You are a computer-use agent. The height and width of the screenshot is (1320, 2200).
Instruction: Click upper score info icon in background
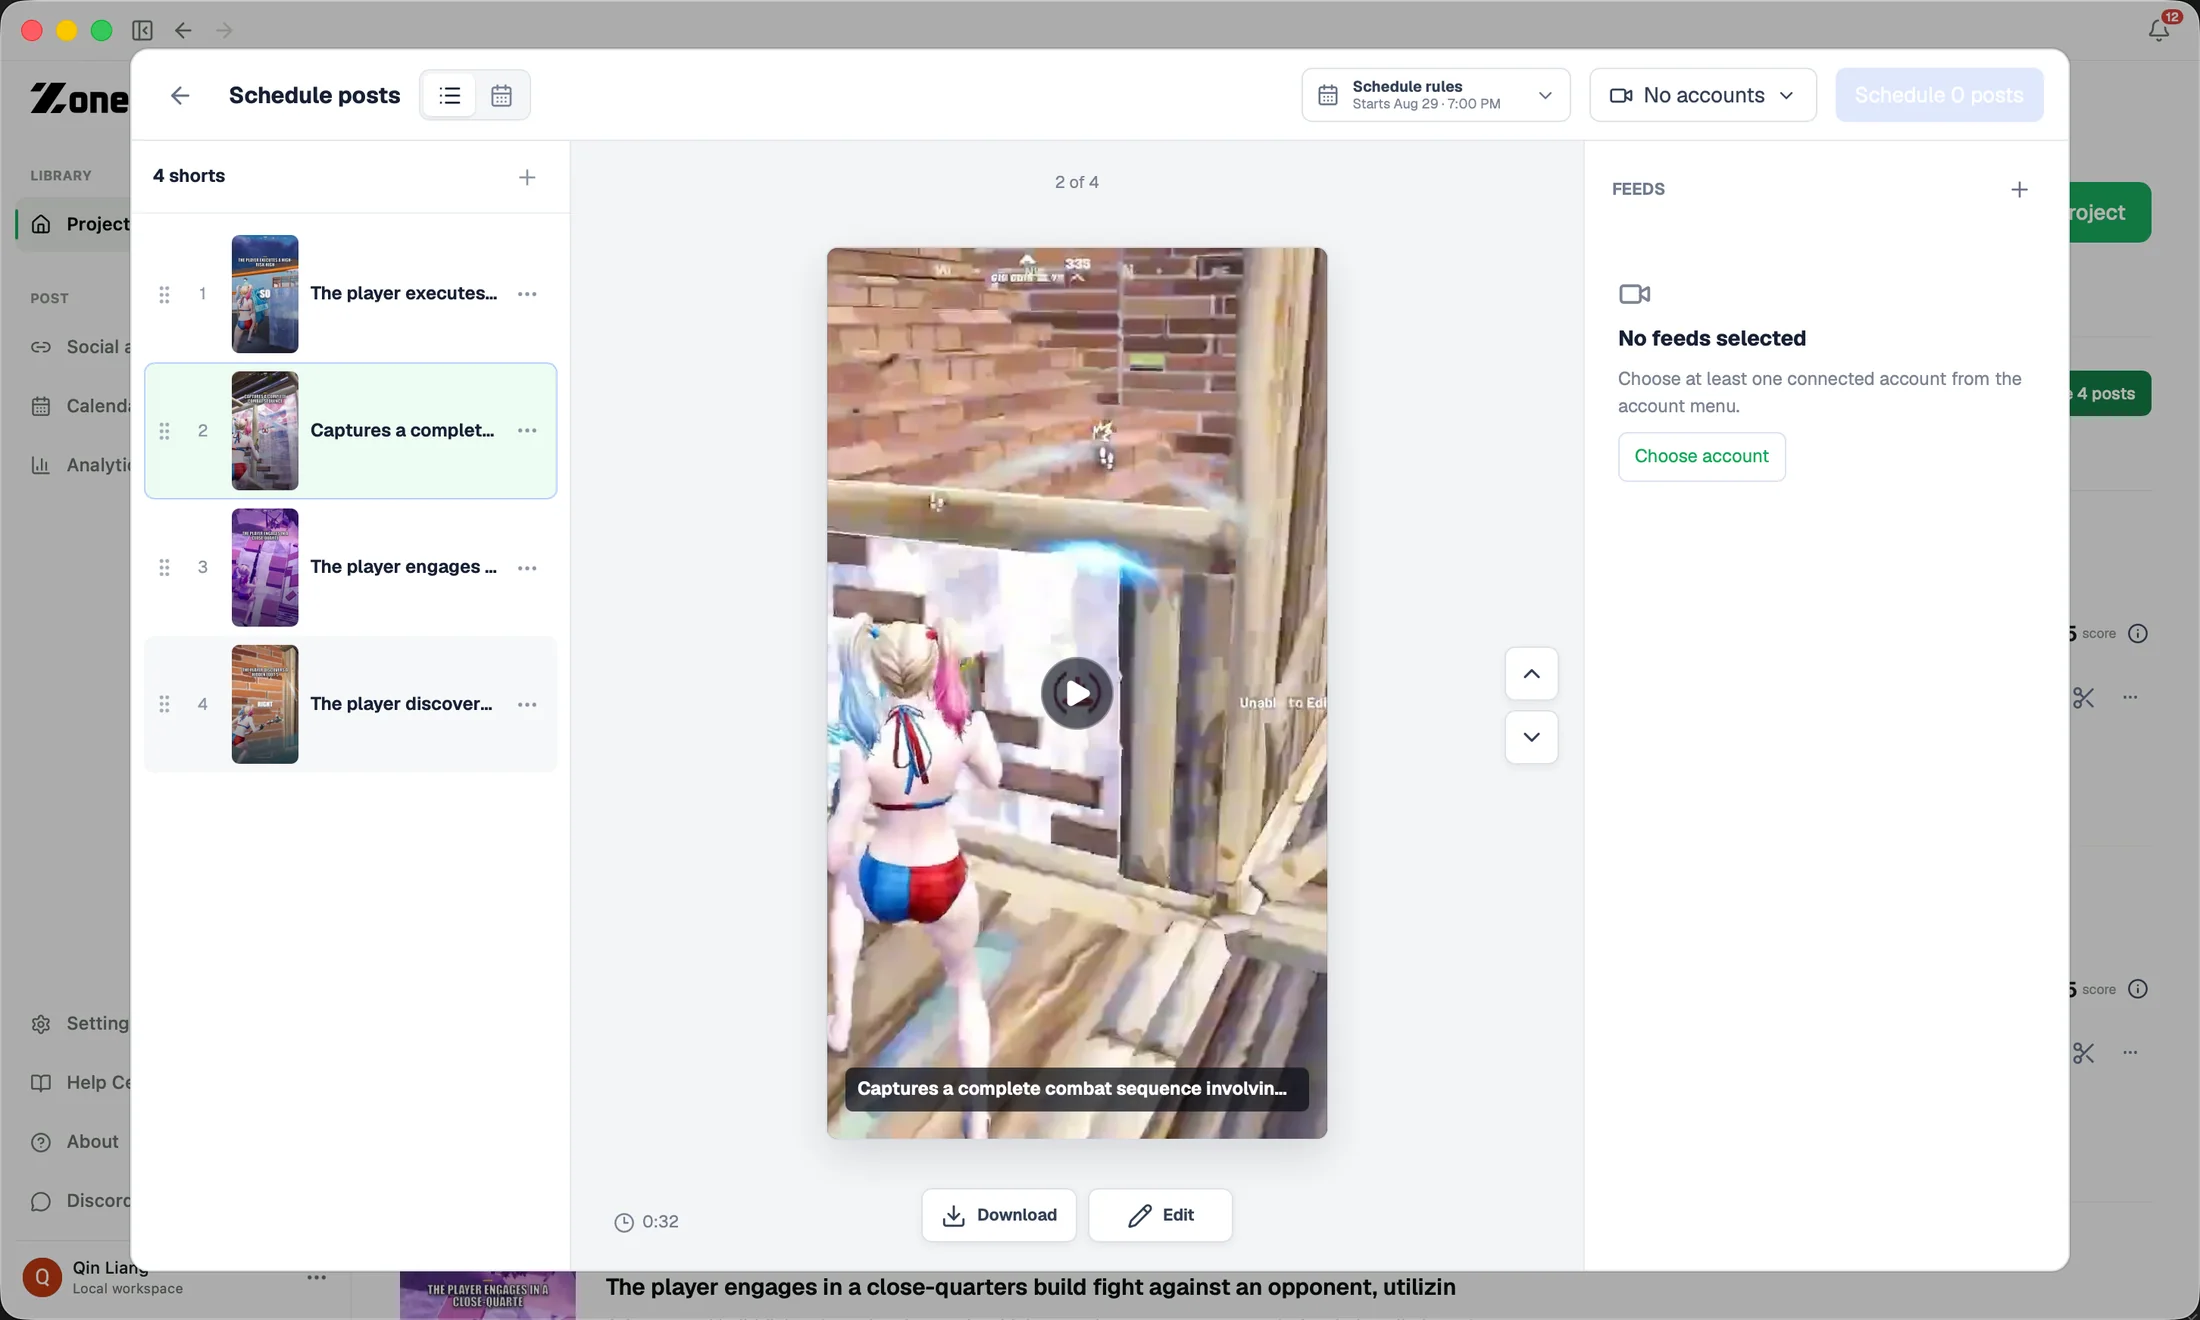pyautogui.click(x=2138, y=633)
